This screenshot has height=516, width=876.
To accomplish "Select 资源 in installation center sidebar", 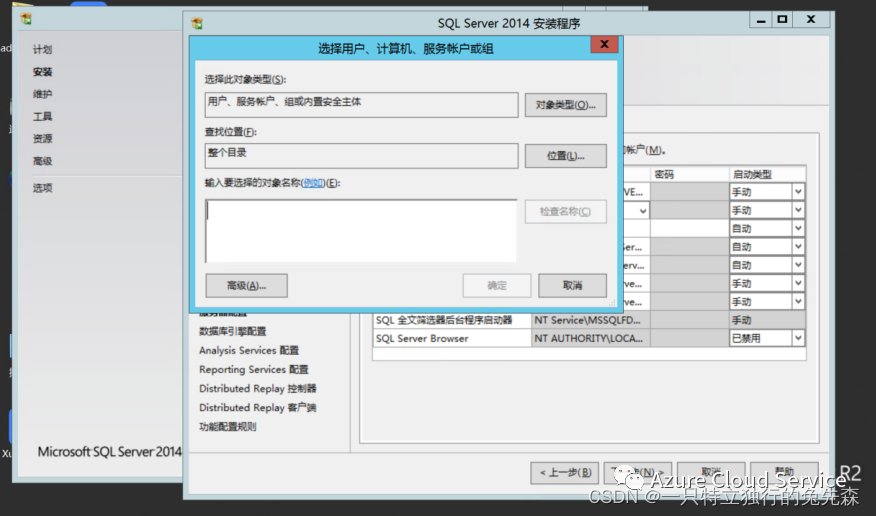I will click(42, 139).
